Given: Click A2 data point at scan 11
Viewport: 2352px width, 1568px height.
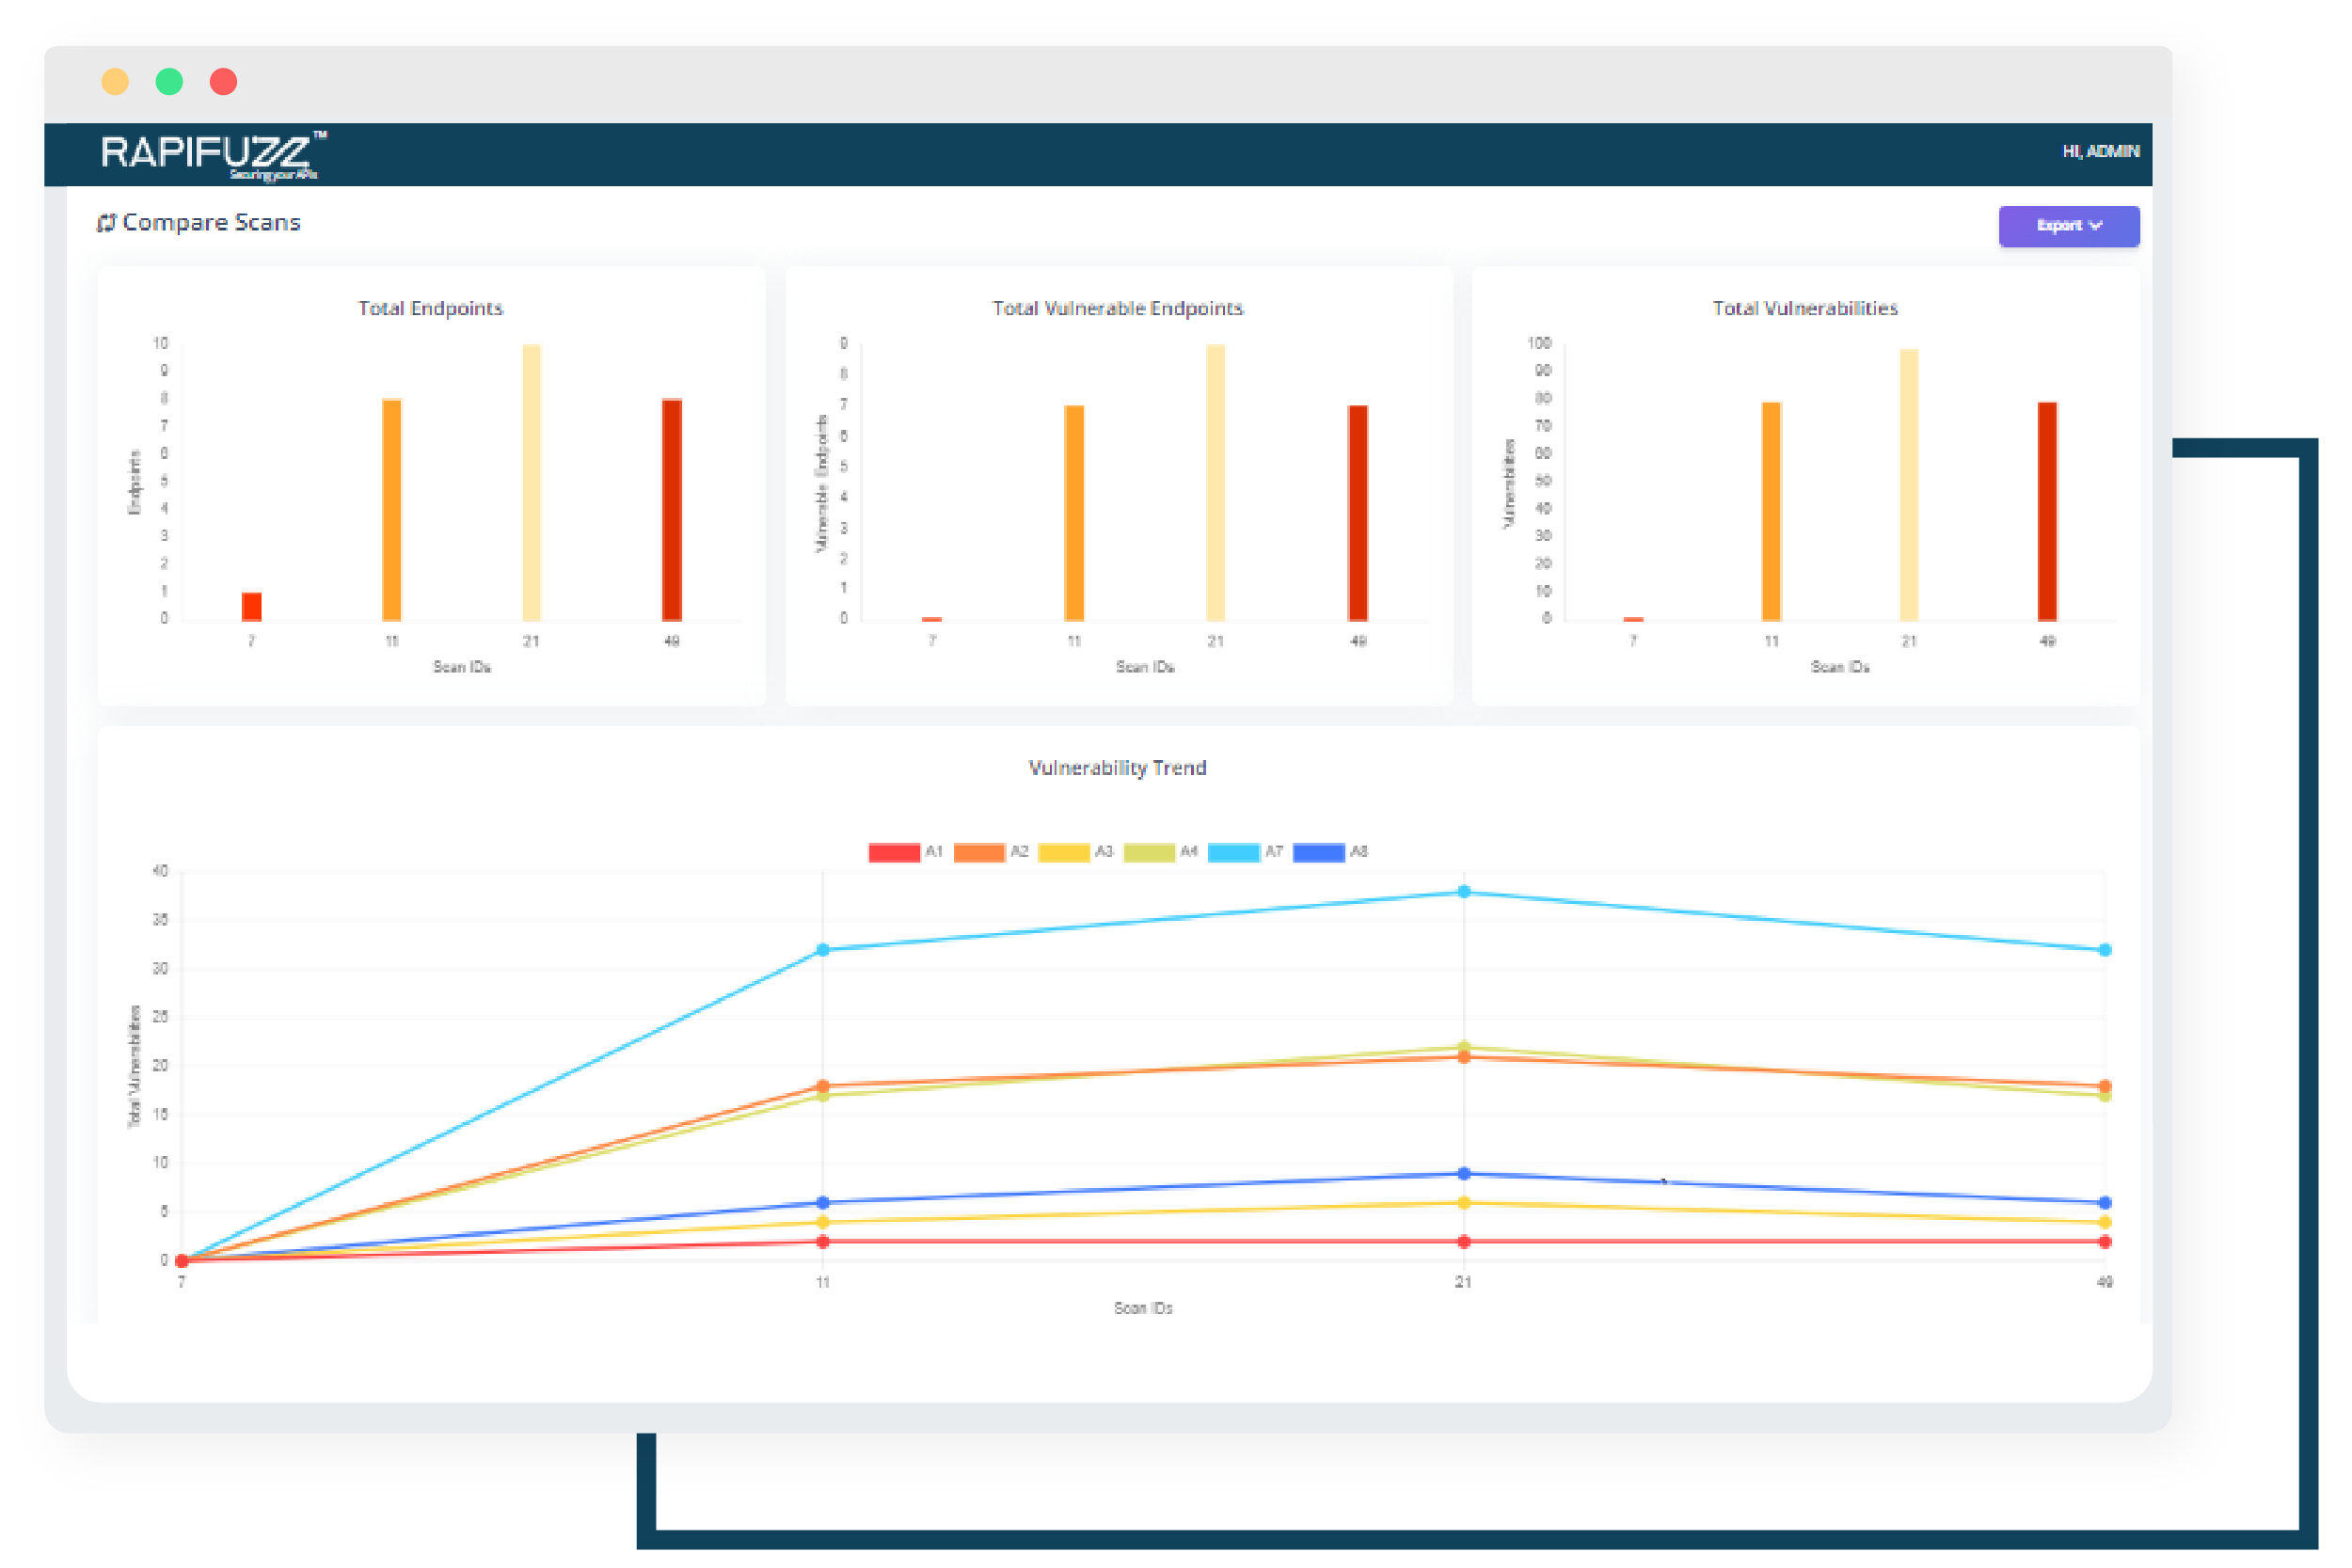Looking at the screenshot, I should tap(823, 1086).
